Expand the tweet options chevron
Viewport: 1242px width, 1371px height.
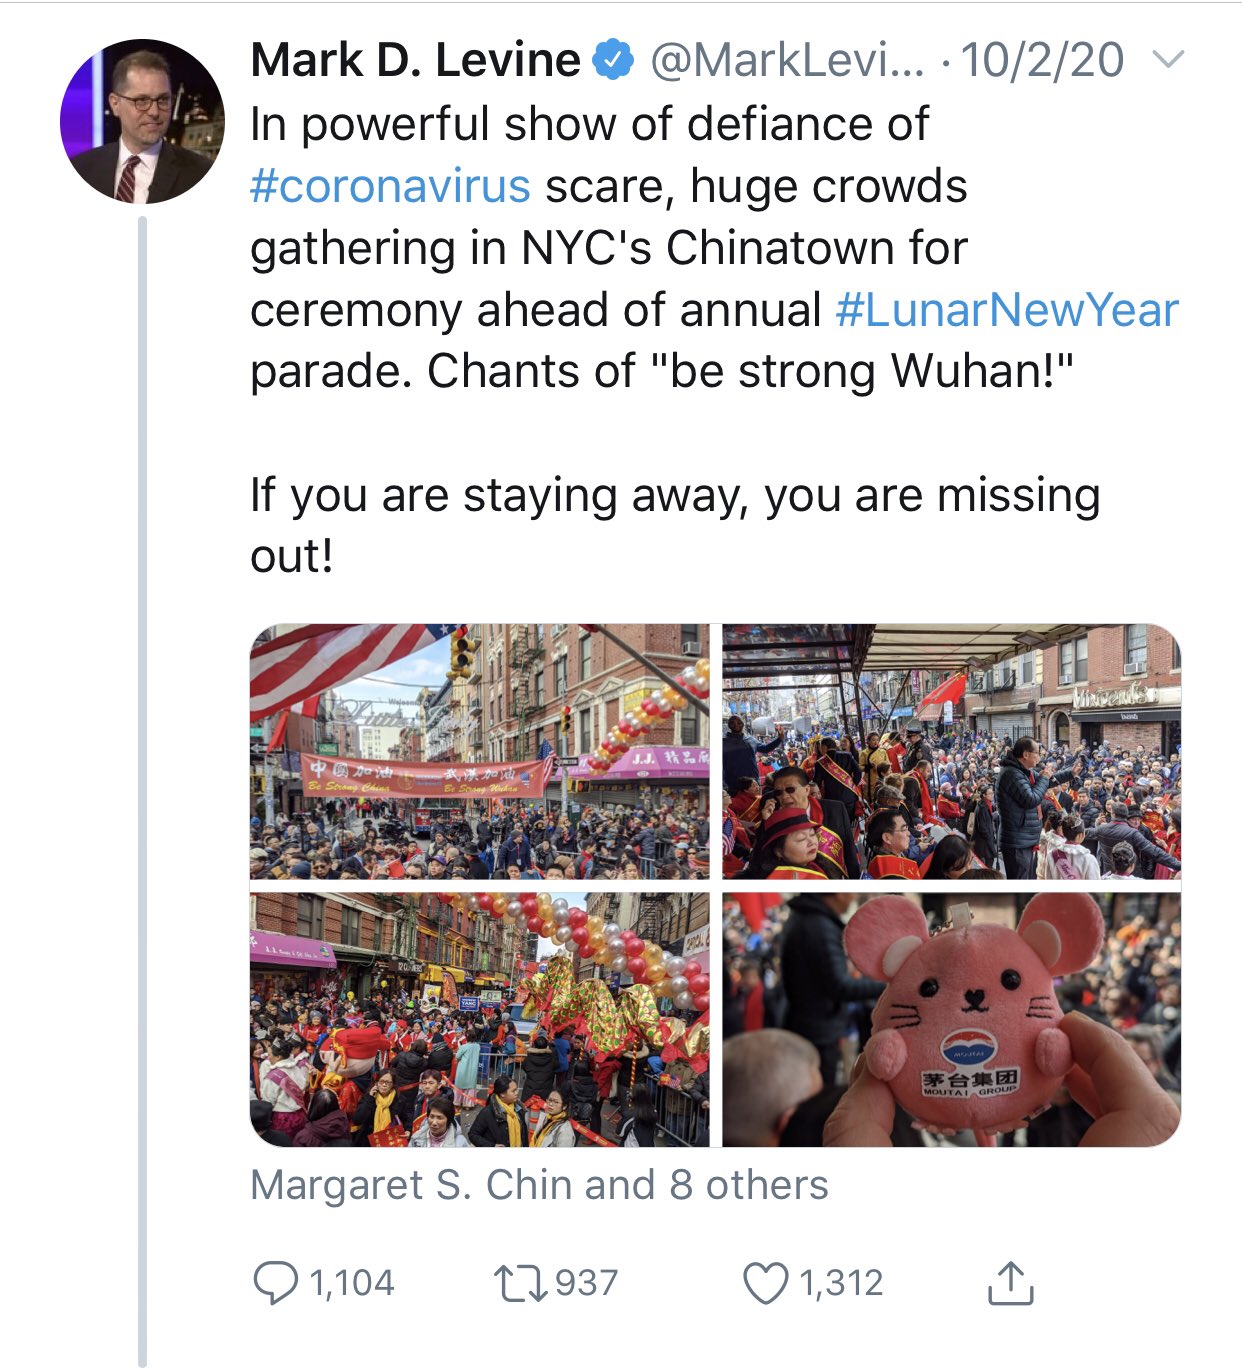[1168, 59]
